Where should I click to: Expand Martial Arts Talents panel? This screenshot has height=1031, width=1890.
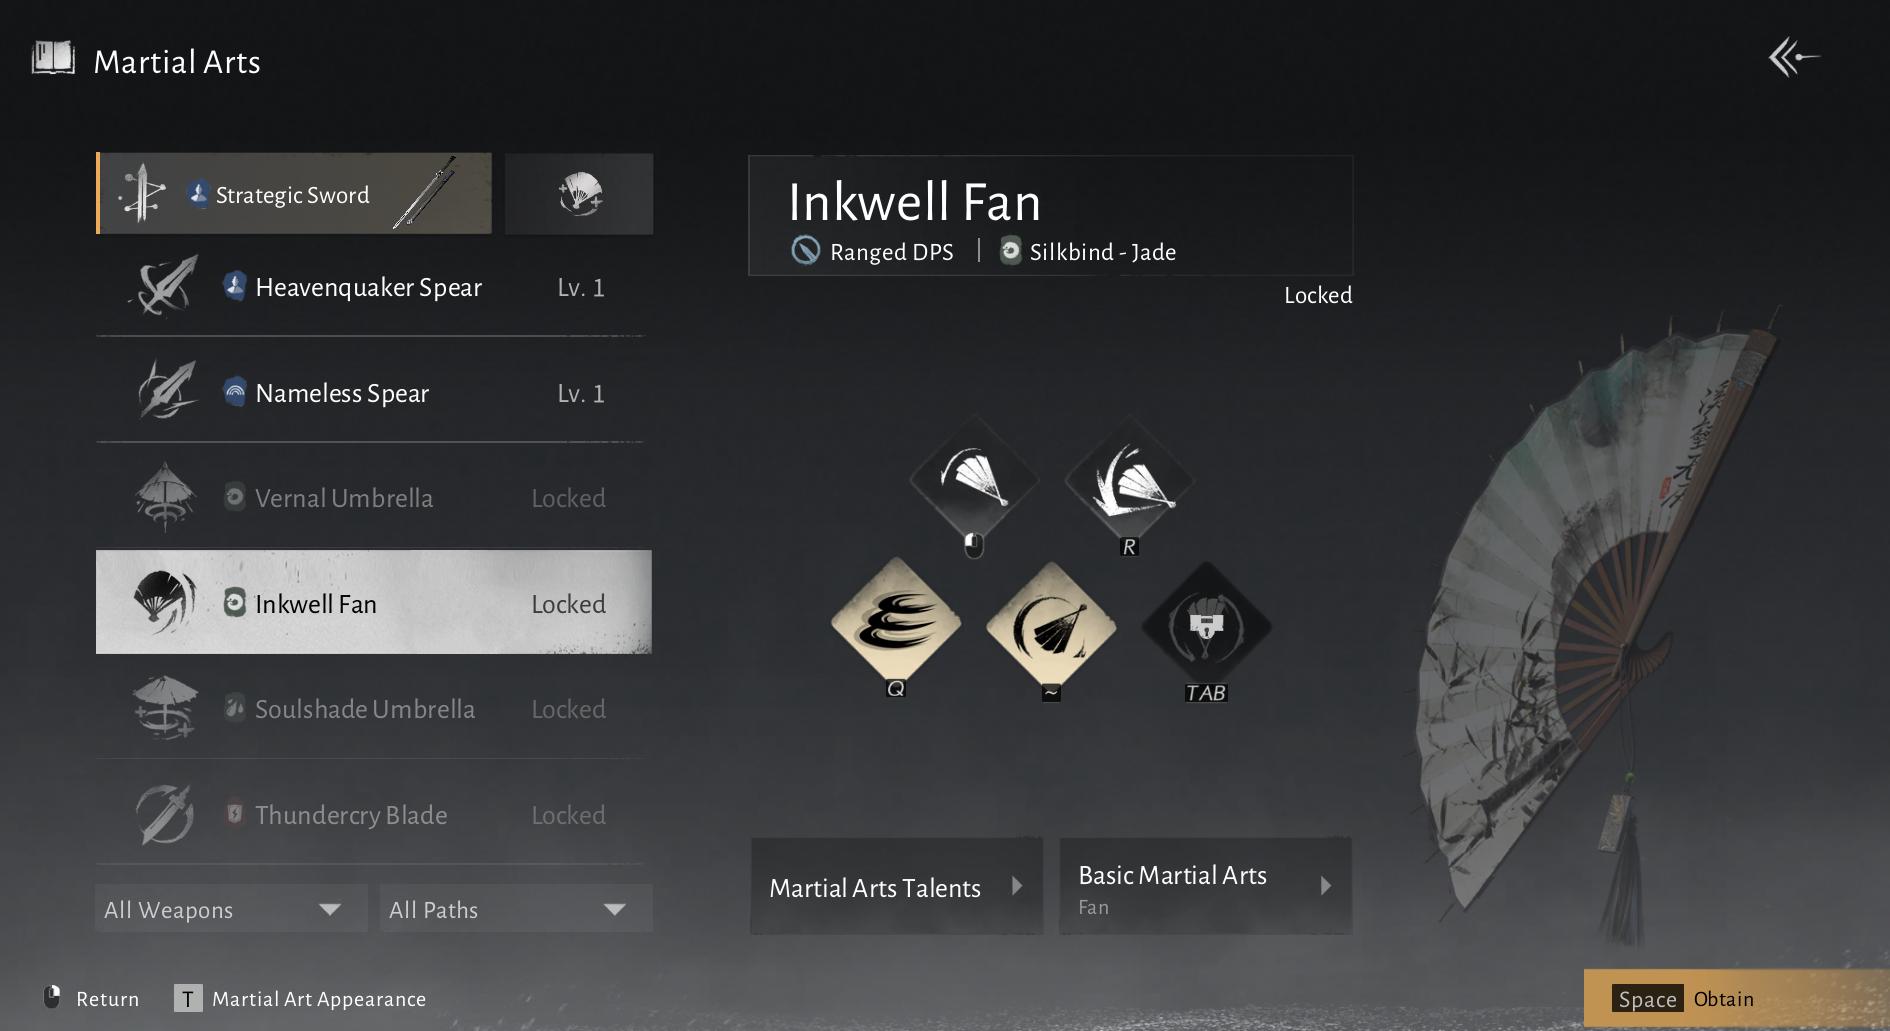click(x=897, y=887)
